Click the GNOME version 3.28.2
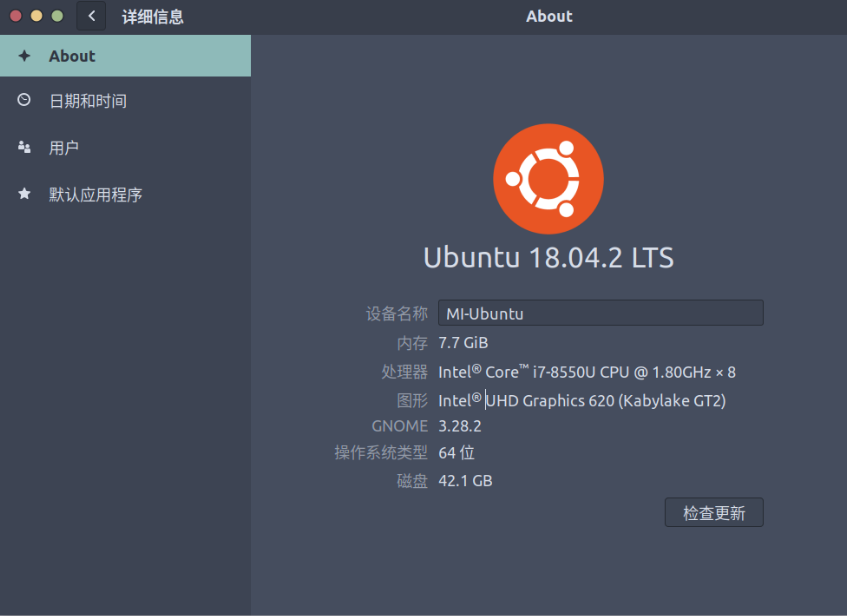Viewport: 847px width, 616px height. pos(460,426)
